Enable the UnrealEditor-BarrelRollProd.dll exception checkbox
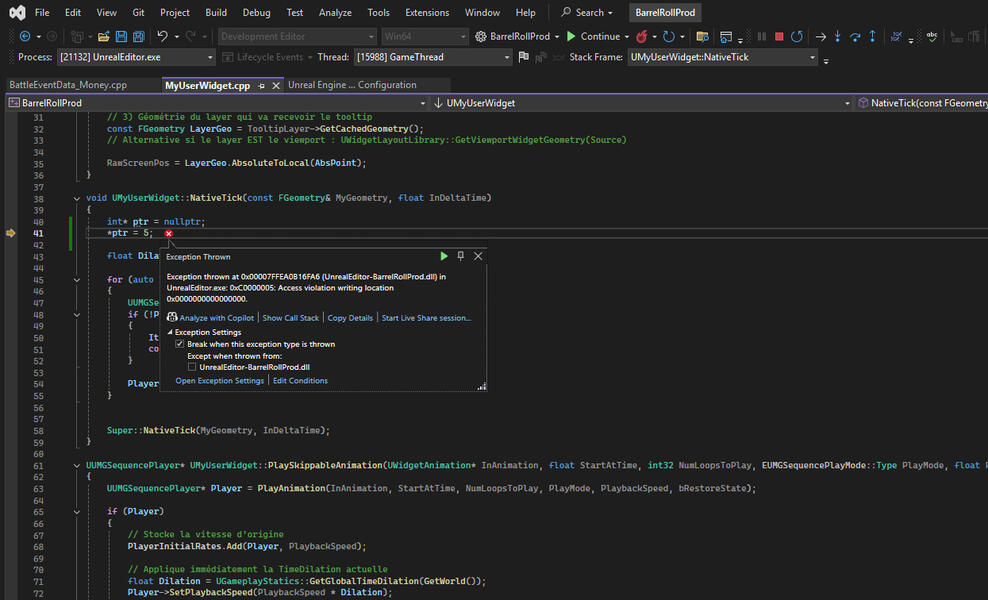988x600 pixels. [192, 367]
